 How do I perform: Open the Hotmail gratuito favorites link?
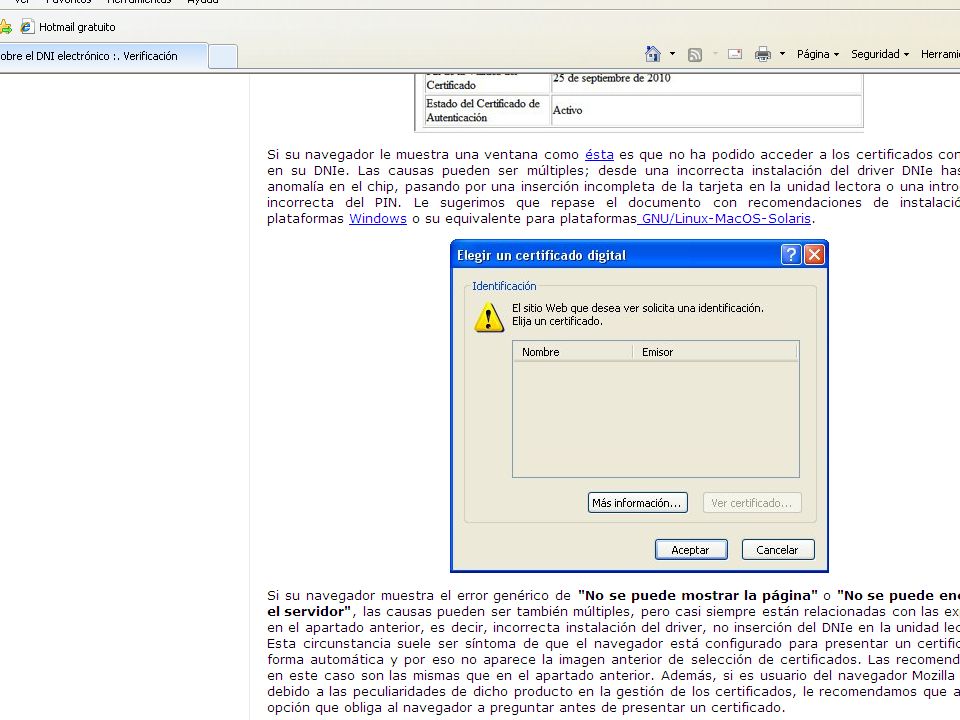tap(77, 27)
